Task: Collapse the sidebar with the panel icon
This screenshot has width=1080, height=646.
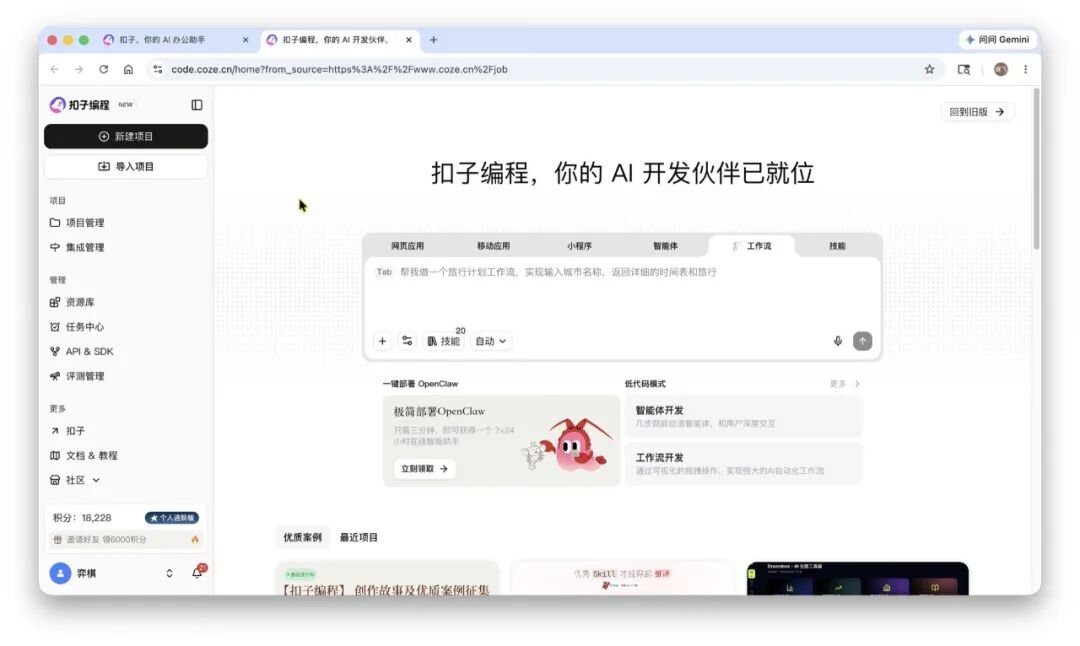Action: [197, 105]
